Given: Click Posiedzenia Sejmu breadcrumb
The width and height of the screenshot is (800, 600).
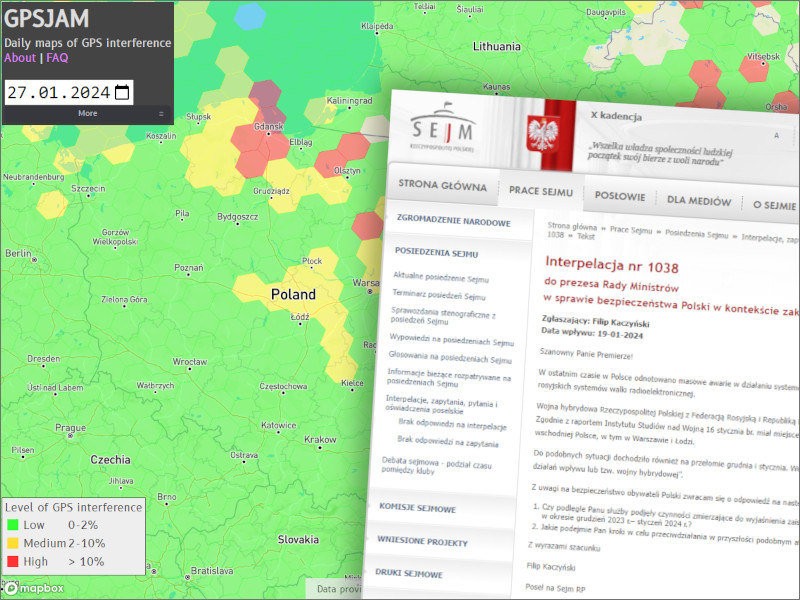Looking at the screenshot, I should 696,234.
